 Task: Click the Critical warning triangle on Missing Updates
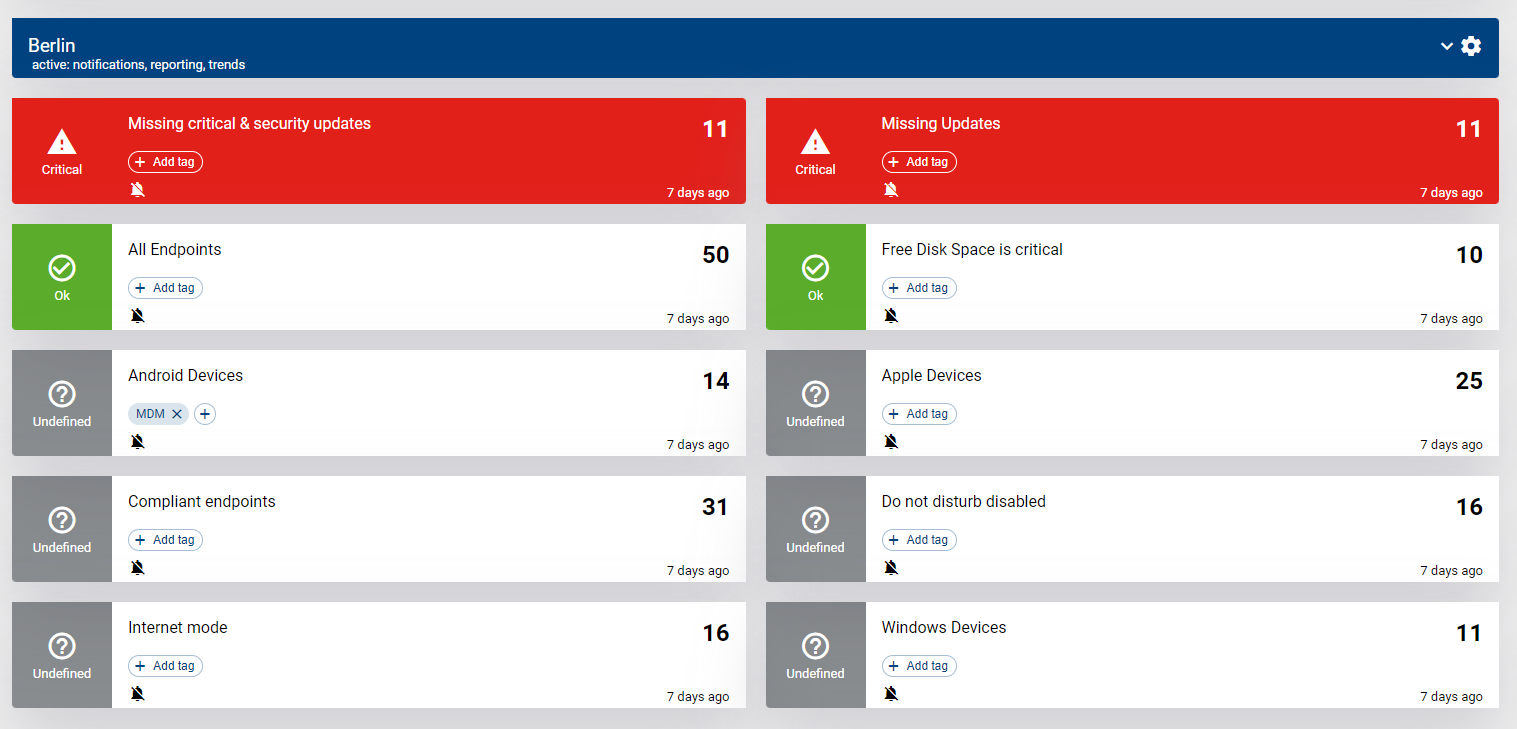coord(815,141)
